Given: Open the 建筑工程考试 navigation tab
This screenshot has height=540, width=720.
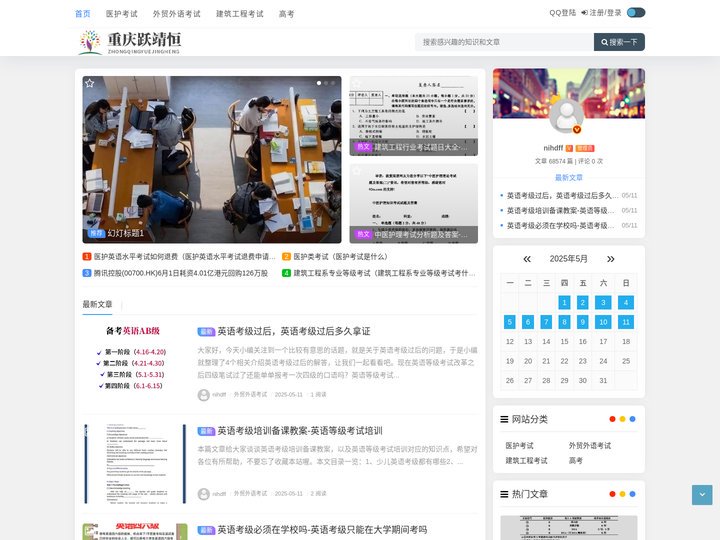Looking at the screenshot, I should tap(240, 14).
